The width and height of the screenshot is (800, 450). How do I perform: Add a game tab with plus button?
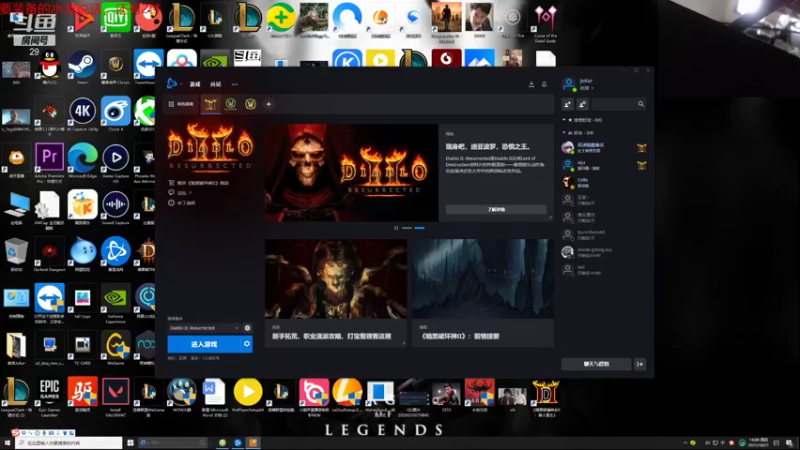click(x=268, y=104)
